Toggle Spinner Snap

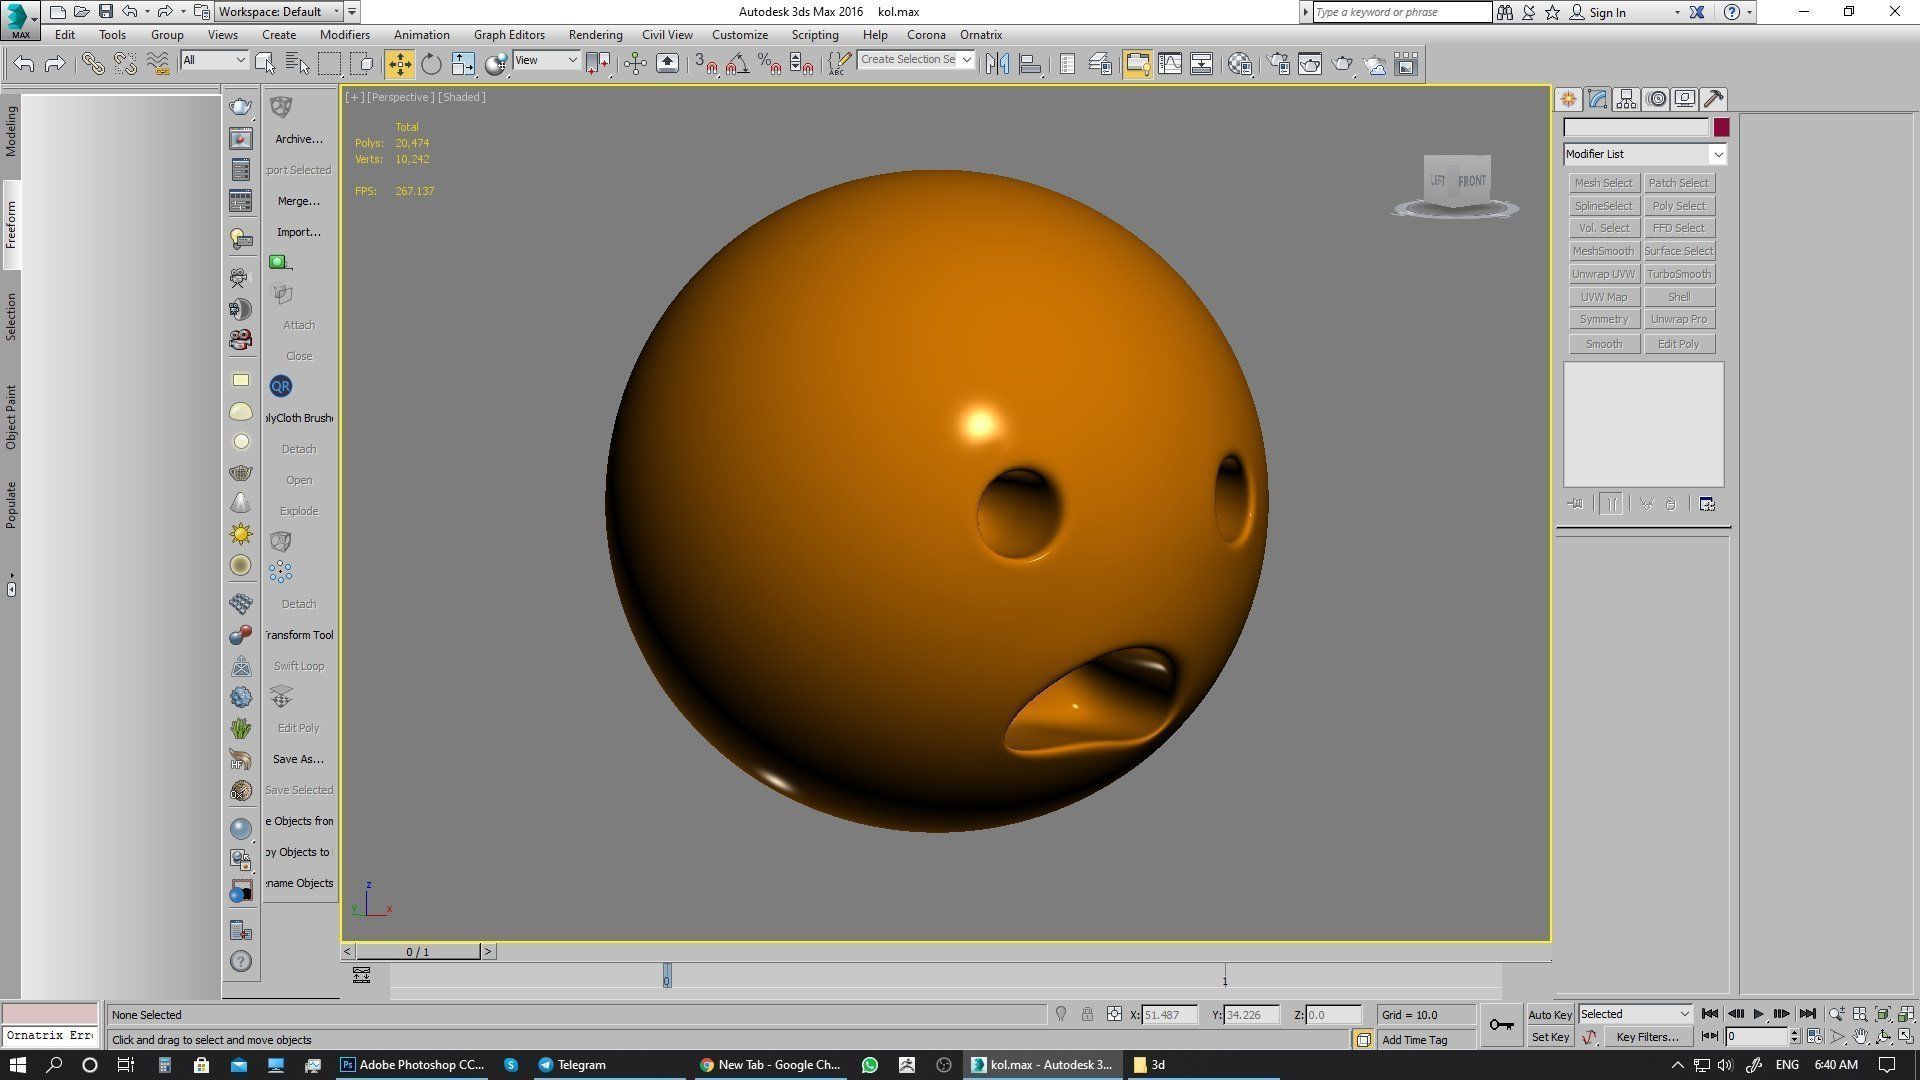(801, 64)
